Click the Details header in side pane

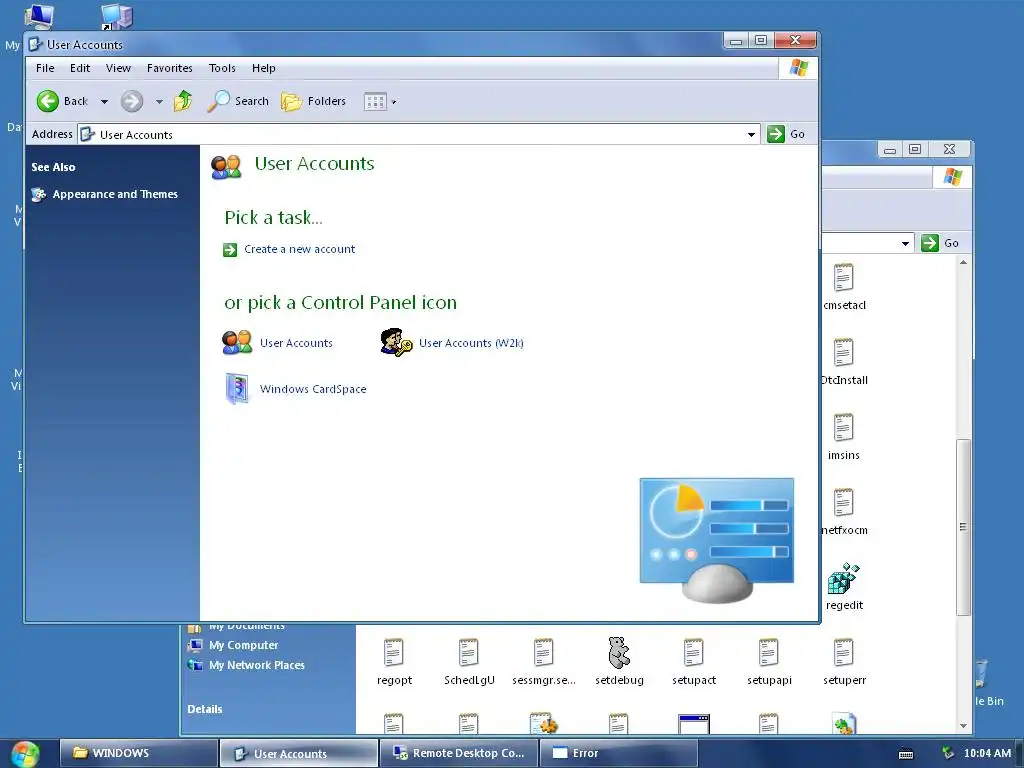tap(204, 709)
